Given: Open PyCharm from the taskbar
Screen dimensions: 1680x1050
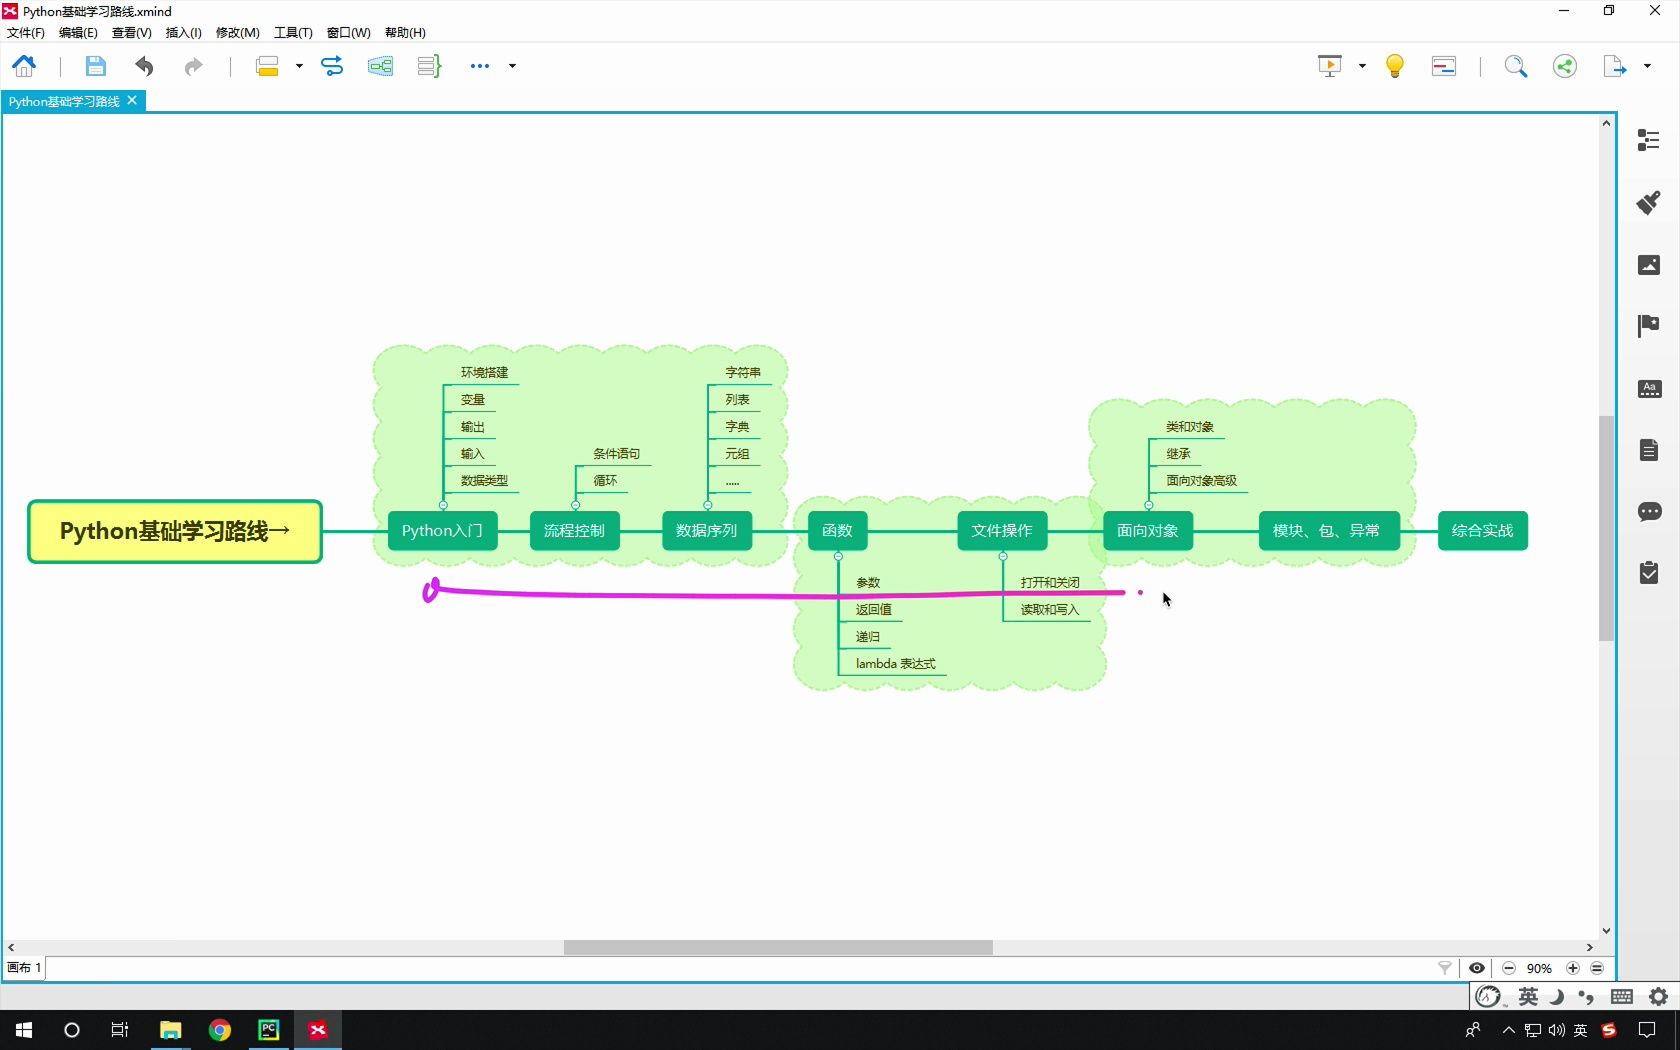Looking at the screenshot, I should (269, 1030).
